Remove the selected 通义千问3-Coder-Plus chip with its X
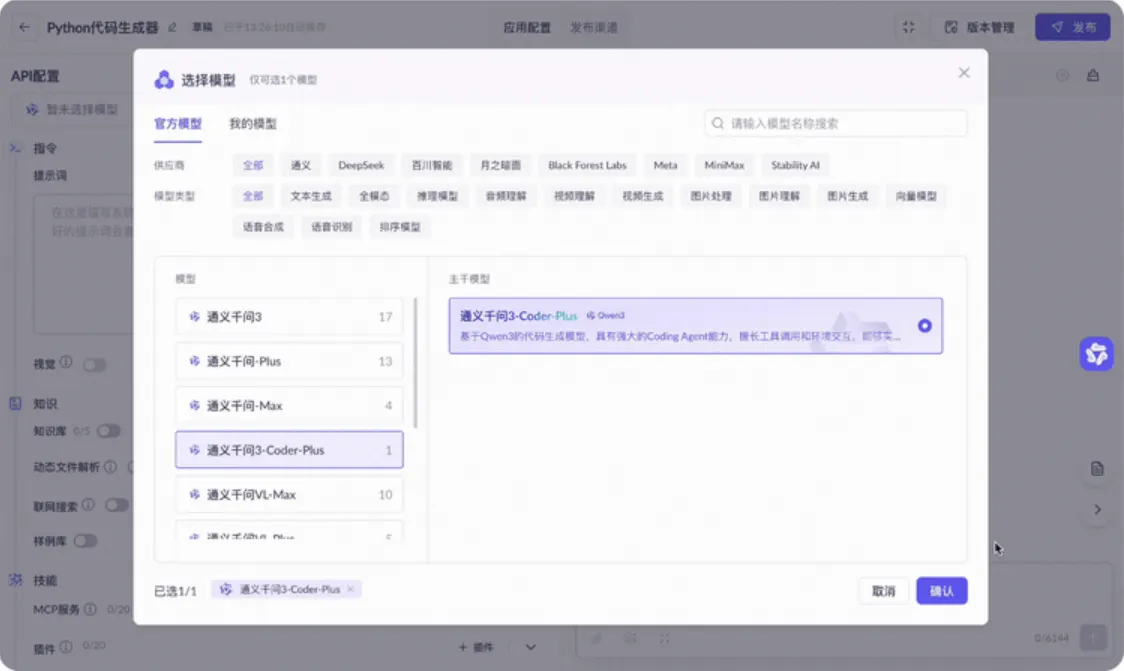This screenshot has width=1124, height=671. point(351,589)
